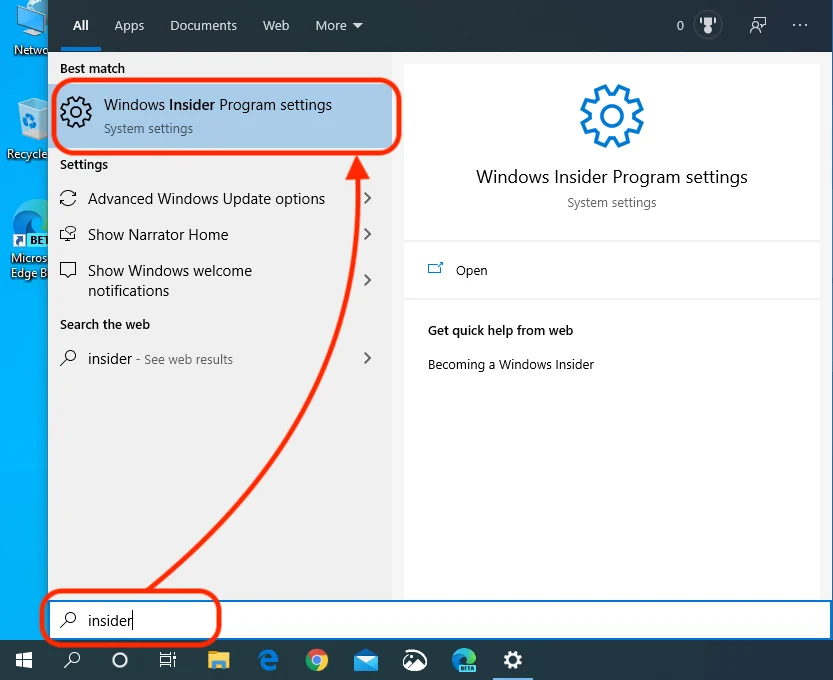Viewport: 833px width, 680px height.
Task: Switch to the All tab
Action: [x=81, y=26]
